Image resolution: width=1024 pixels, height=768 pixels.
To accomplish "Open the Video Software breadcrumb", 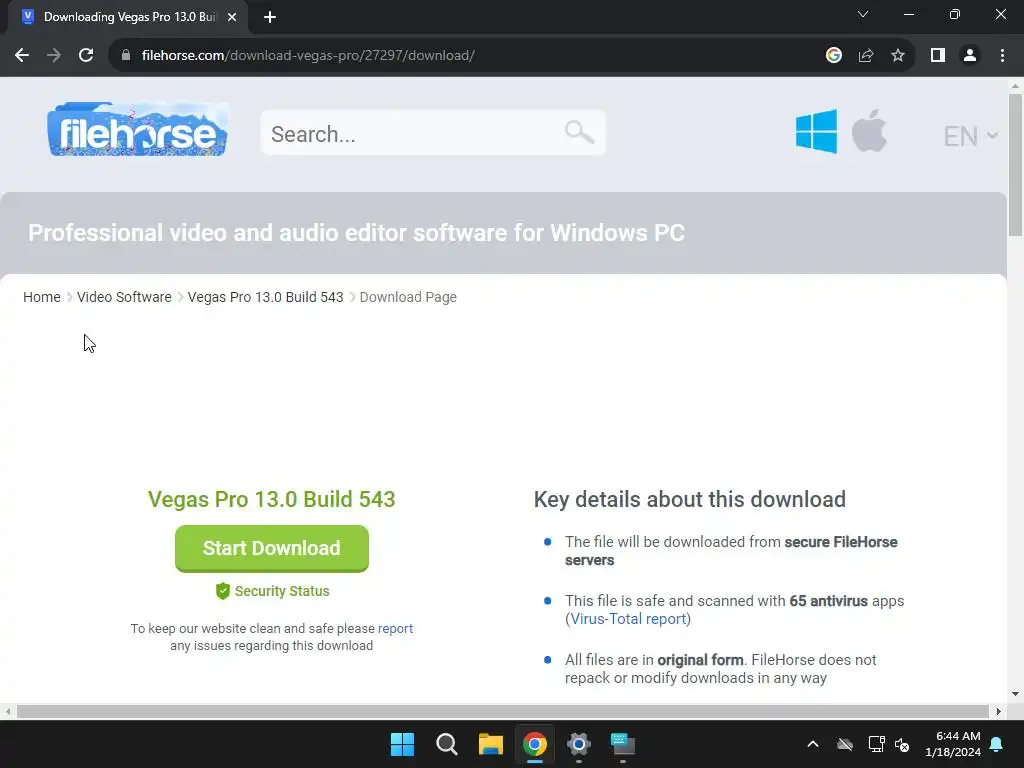I will pyautogui.click(x=124, y=297).
